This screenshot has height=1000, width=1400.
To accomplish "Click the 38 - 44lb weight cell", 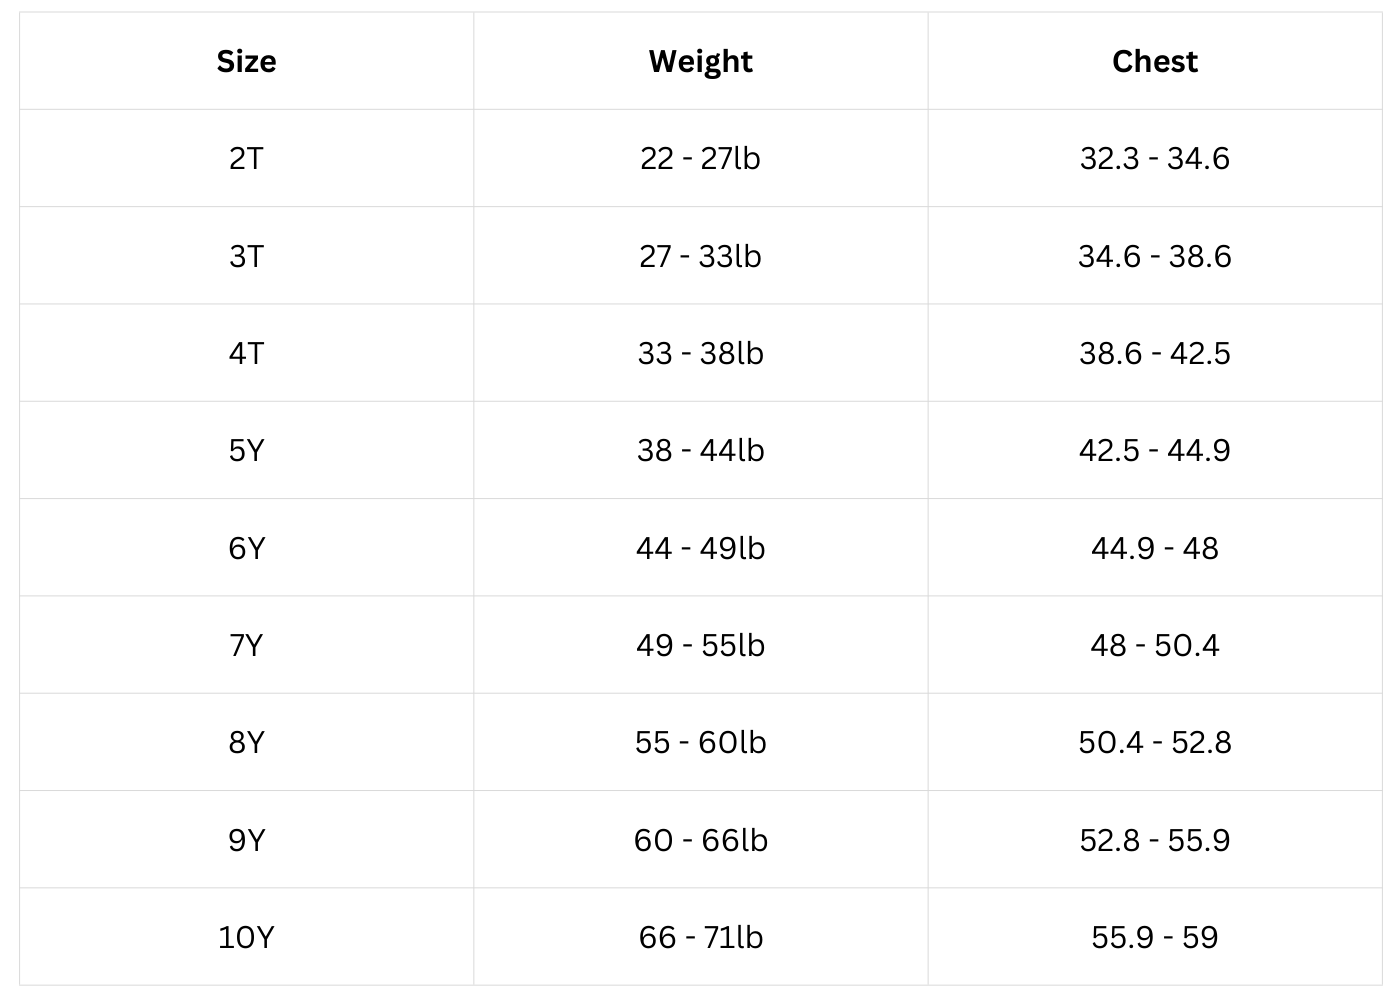I will (700, 451).
